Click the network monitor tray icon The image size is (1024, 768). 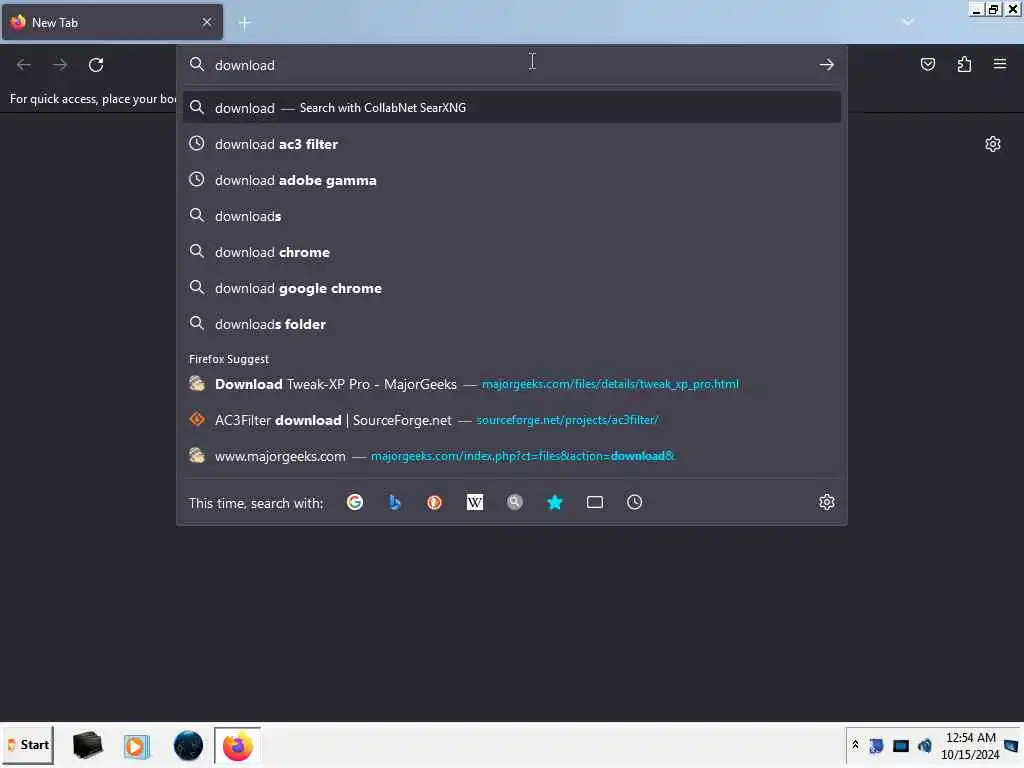[901, 746]
